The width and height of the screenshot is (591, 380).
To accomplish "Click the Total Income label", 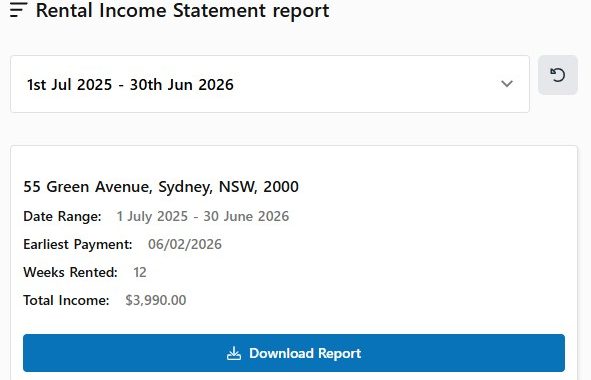I will [x=66, y=300].
